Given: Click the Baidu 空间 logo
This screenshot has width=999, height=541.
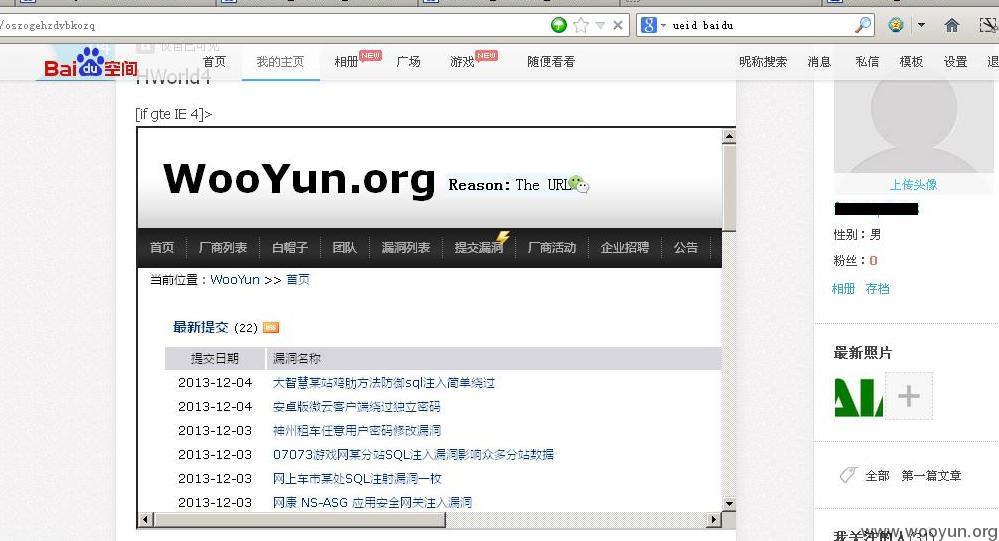Looking at the screenshot, I should [x=90, y=63].
